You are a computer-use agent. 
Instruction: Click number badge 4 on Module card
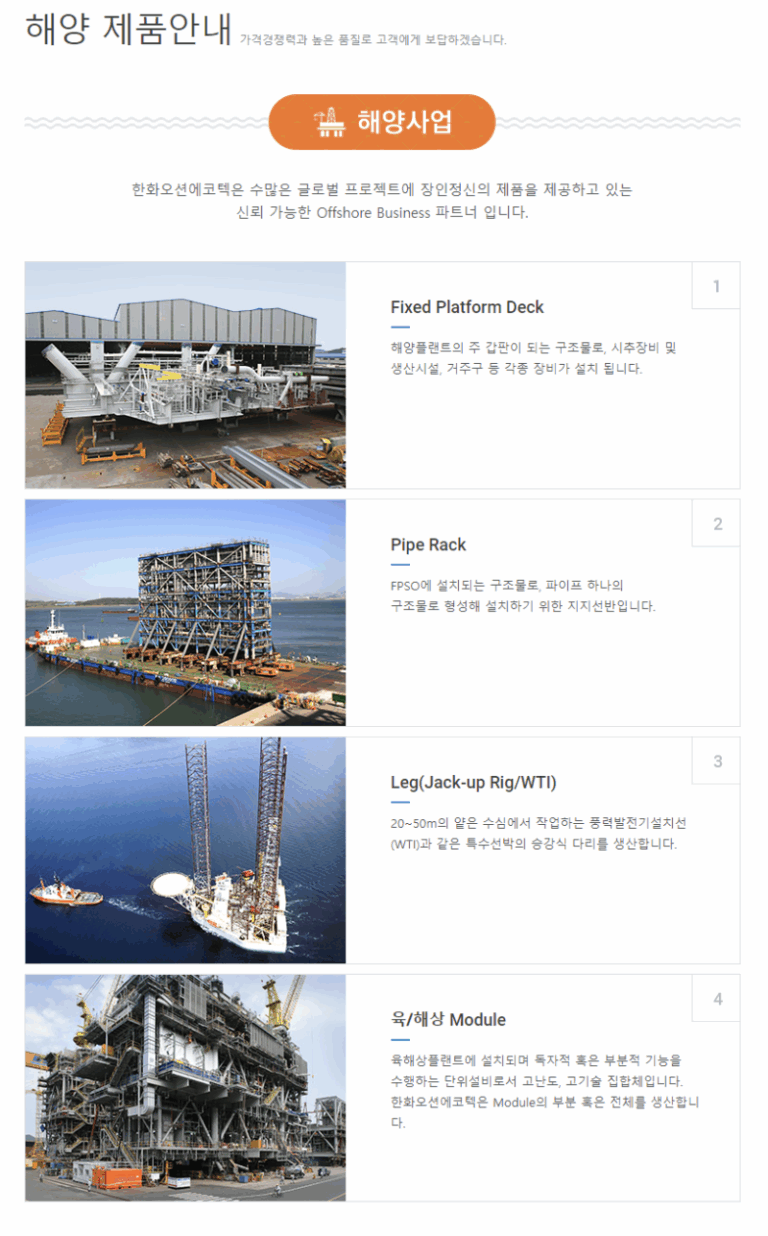[x=717, y=999]
